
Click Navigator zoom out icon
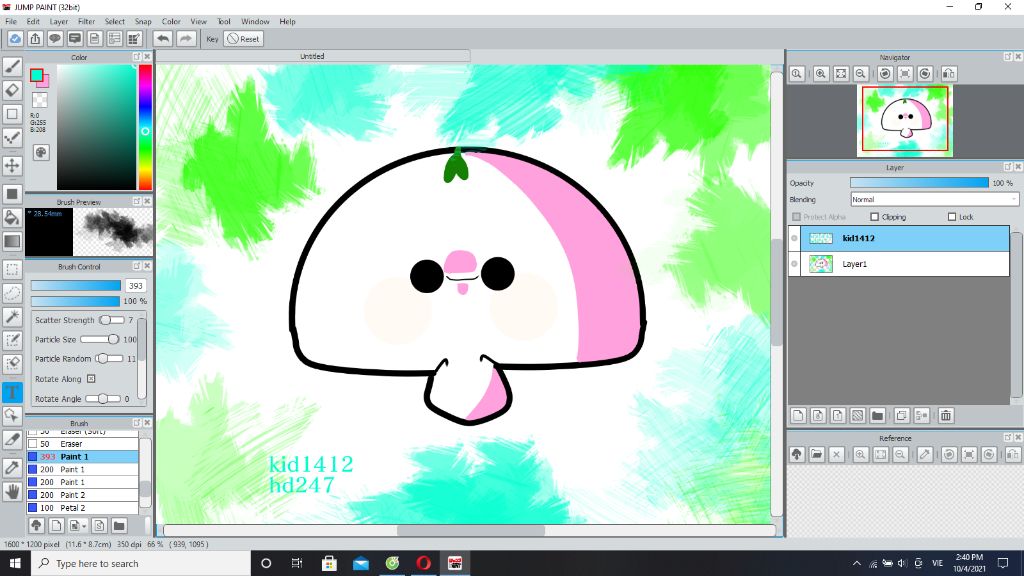point(861,74)
